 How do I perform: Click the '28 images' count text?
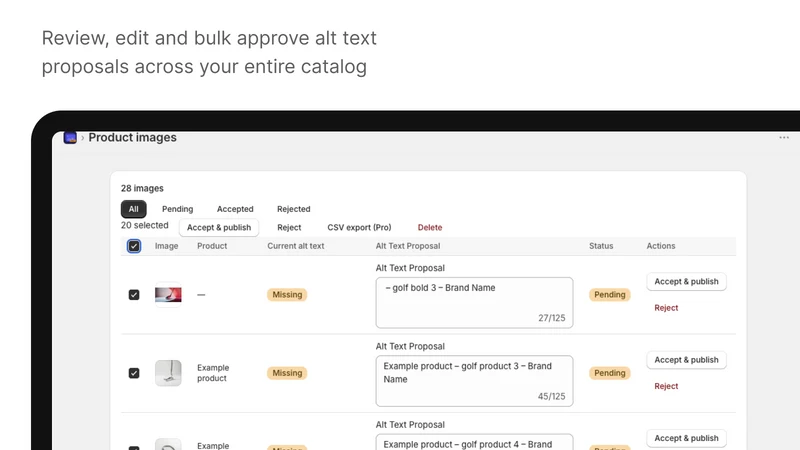tap(142, 188)
